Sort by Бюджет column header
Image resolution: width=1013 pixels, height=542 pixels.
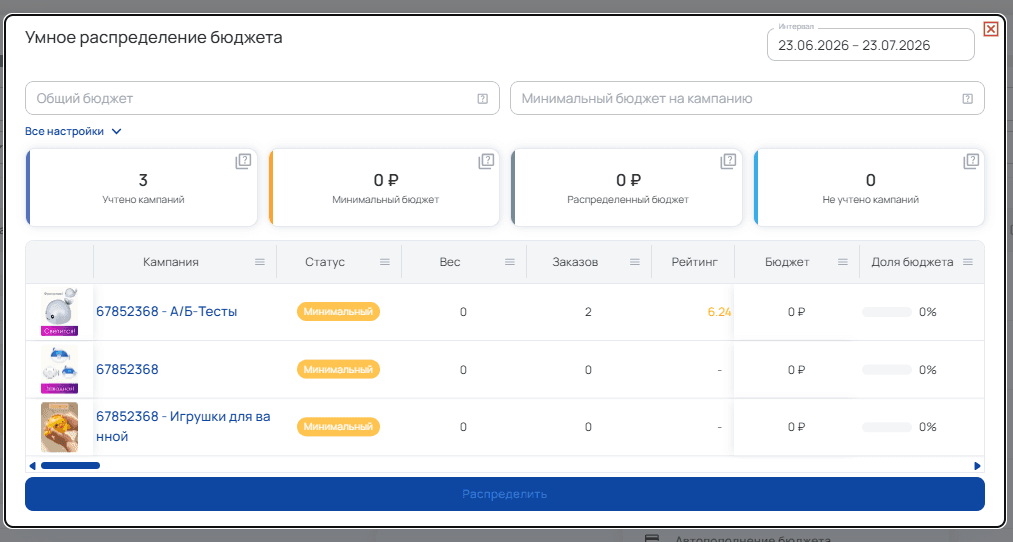pos(787,262)
